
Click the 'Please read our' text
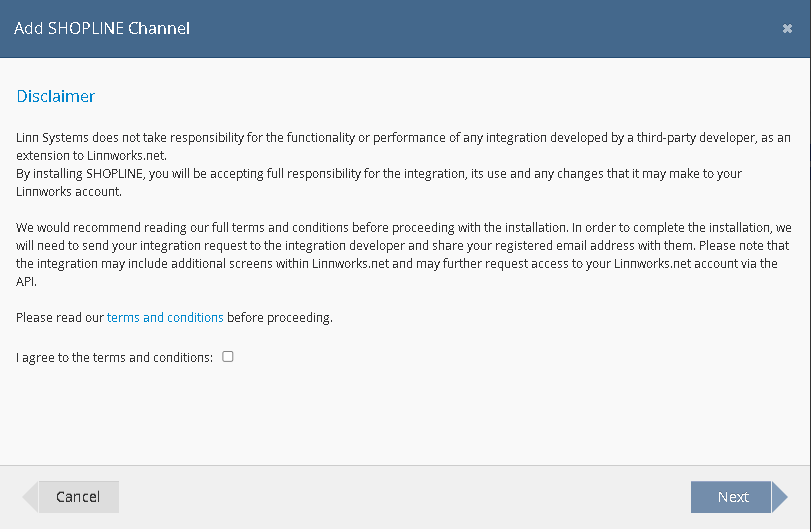click(60, 318)
